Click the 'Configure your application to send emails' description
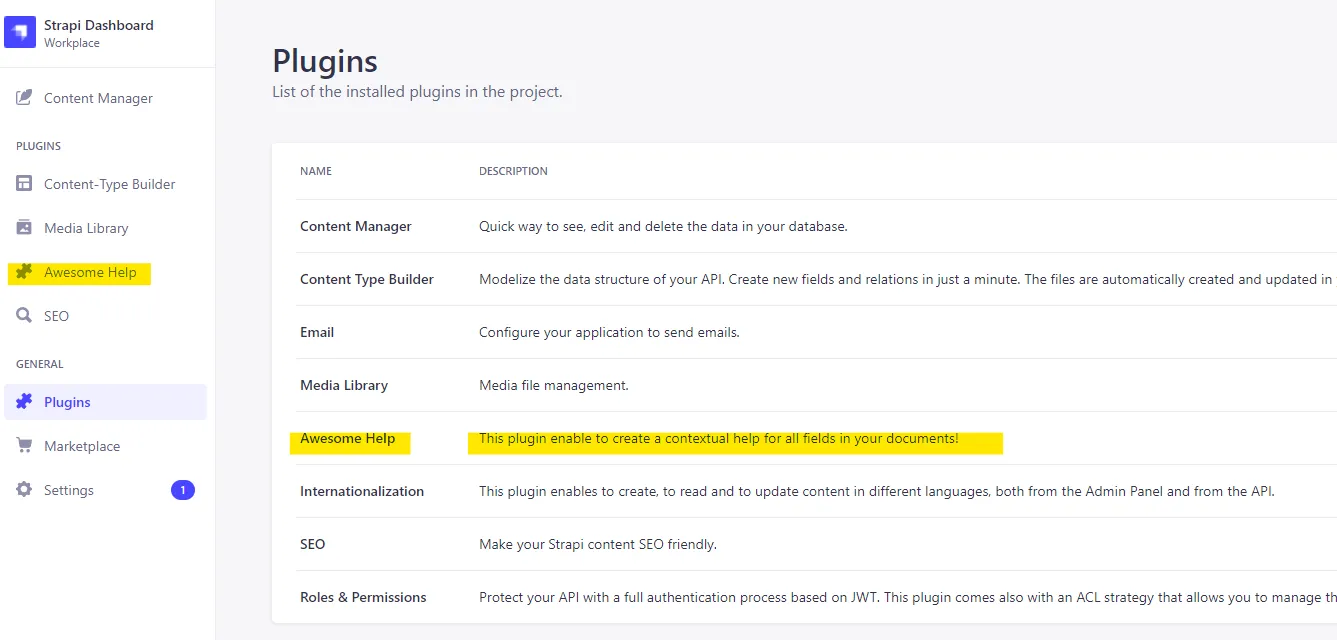 pyautogui.click(x=609, y=332)
